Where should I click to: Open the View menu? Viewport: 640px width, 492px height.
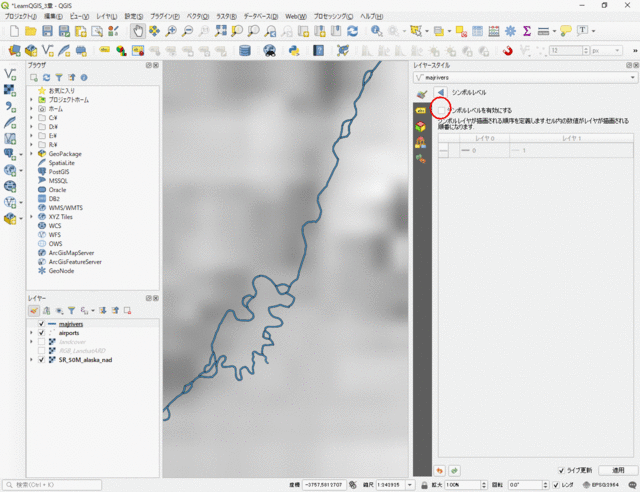point(79,16)
